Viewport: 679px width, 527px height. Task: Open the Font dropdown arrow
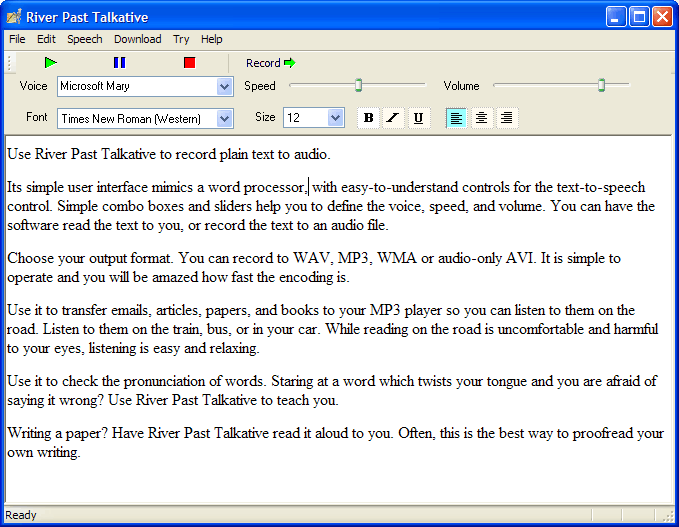[224, 119]
